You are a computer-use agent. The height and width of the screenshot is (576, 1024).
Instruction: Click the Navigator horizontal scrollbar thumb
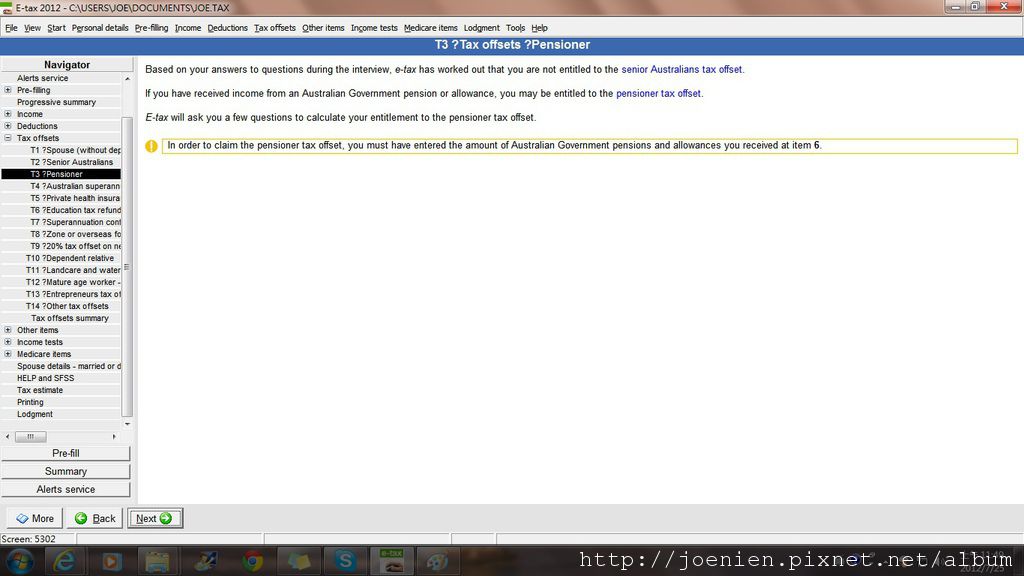[31, 436]
